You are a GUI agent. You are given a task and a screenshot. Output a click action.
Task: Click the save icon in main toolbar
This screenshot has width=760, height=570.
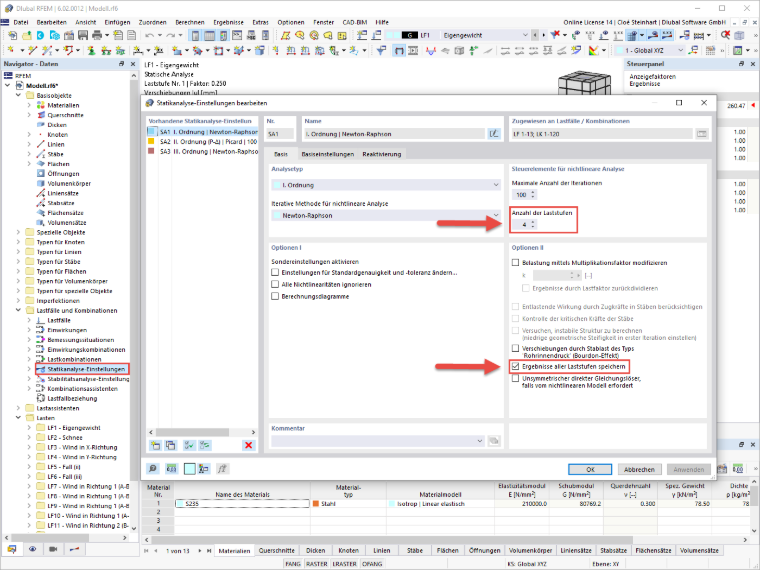click(83, 35)
